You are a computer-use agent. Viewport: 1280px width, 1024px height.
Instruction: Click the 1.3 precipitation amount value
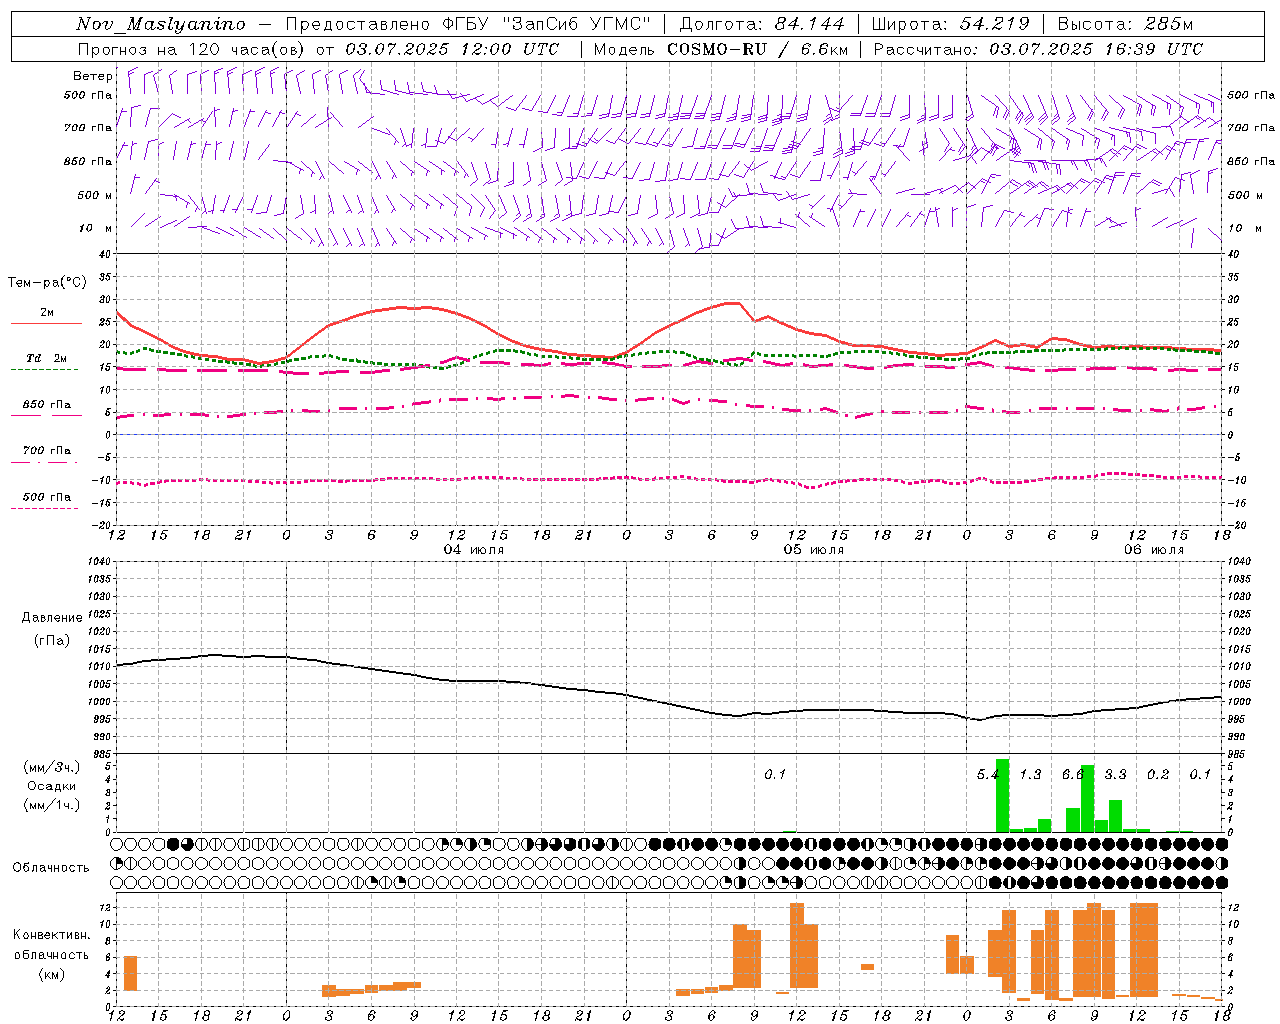(x=1030, y=774)
